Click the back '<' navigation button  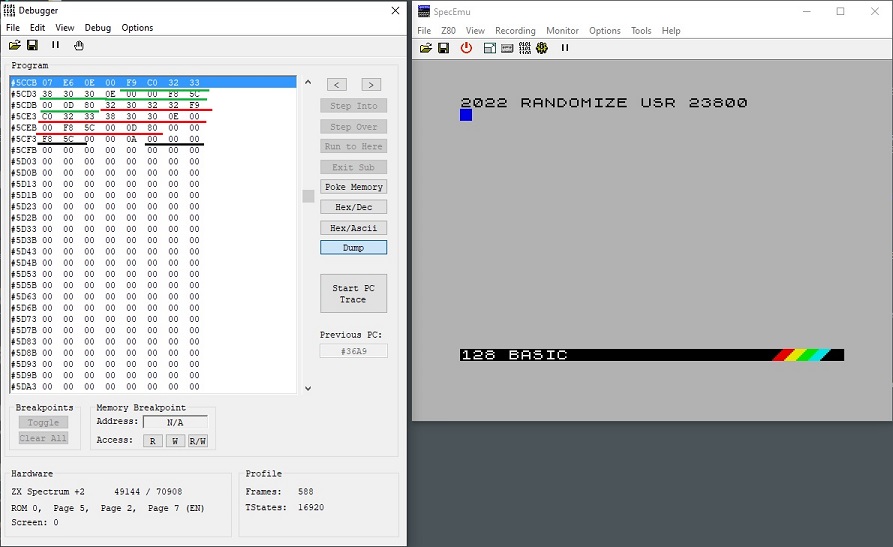(x=337, y=85)
